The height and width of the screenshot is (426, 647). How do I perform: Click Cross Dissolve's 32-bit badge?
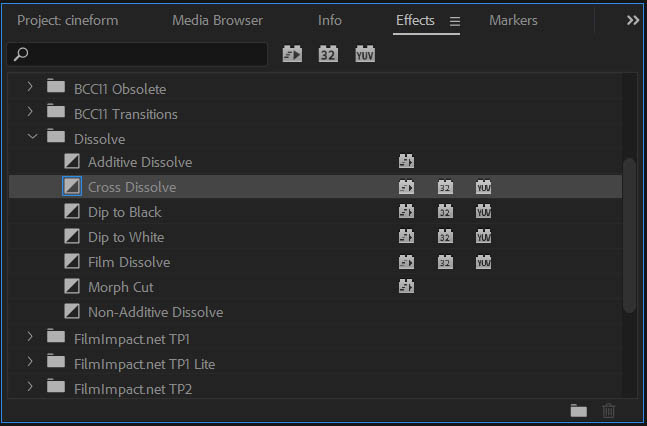click(x=445, y=187)
